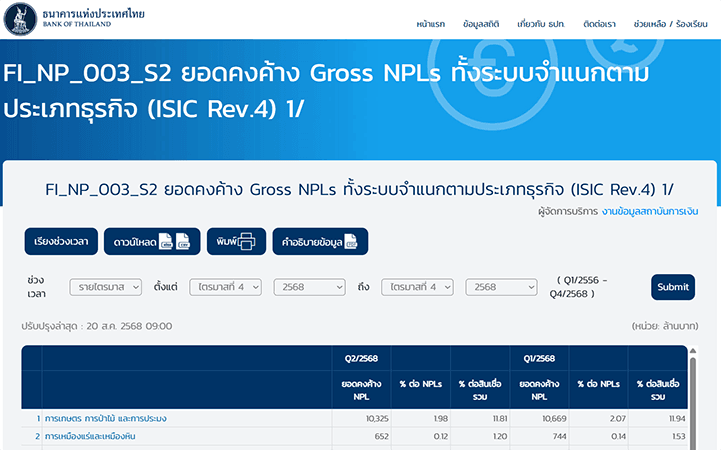The height and width of the screenshot is (450, 721).
Task: Open the ending year 2568 dropdown
Action: tap(501, 287)
